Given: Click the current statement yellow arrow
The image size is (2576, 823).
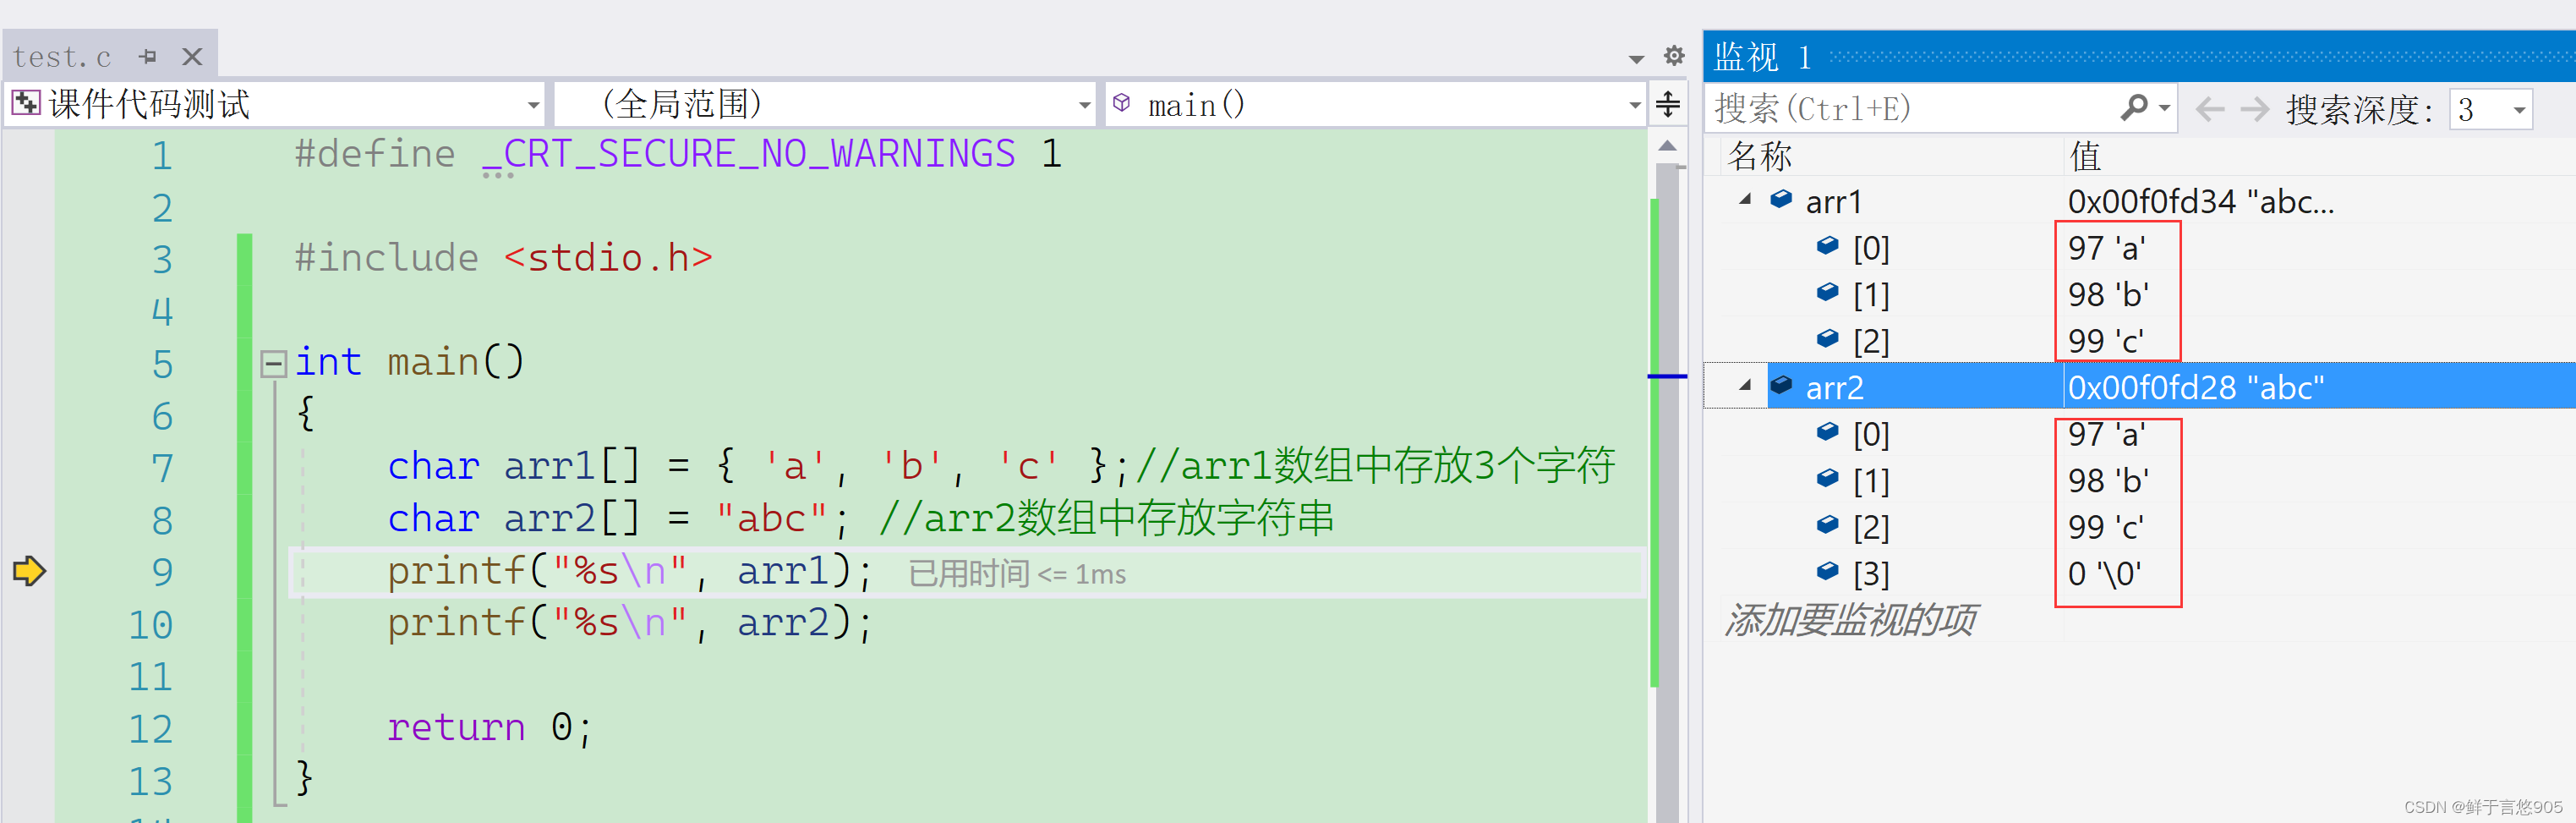Looking at the screenshot, I should 29,571.
